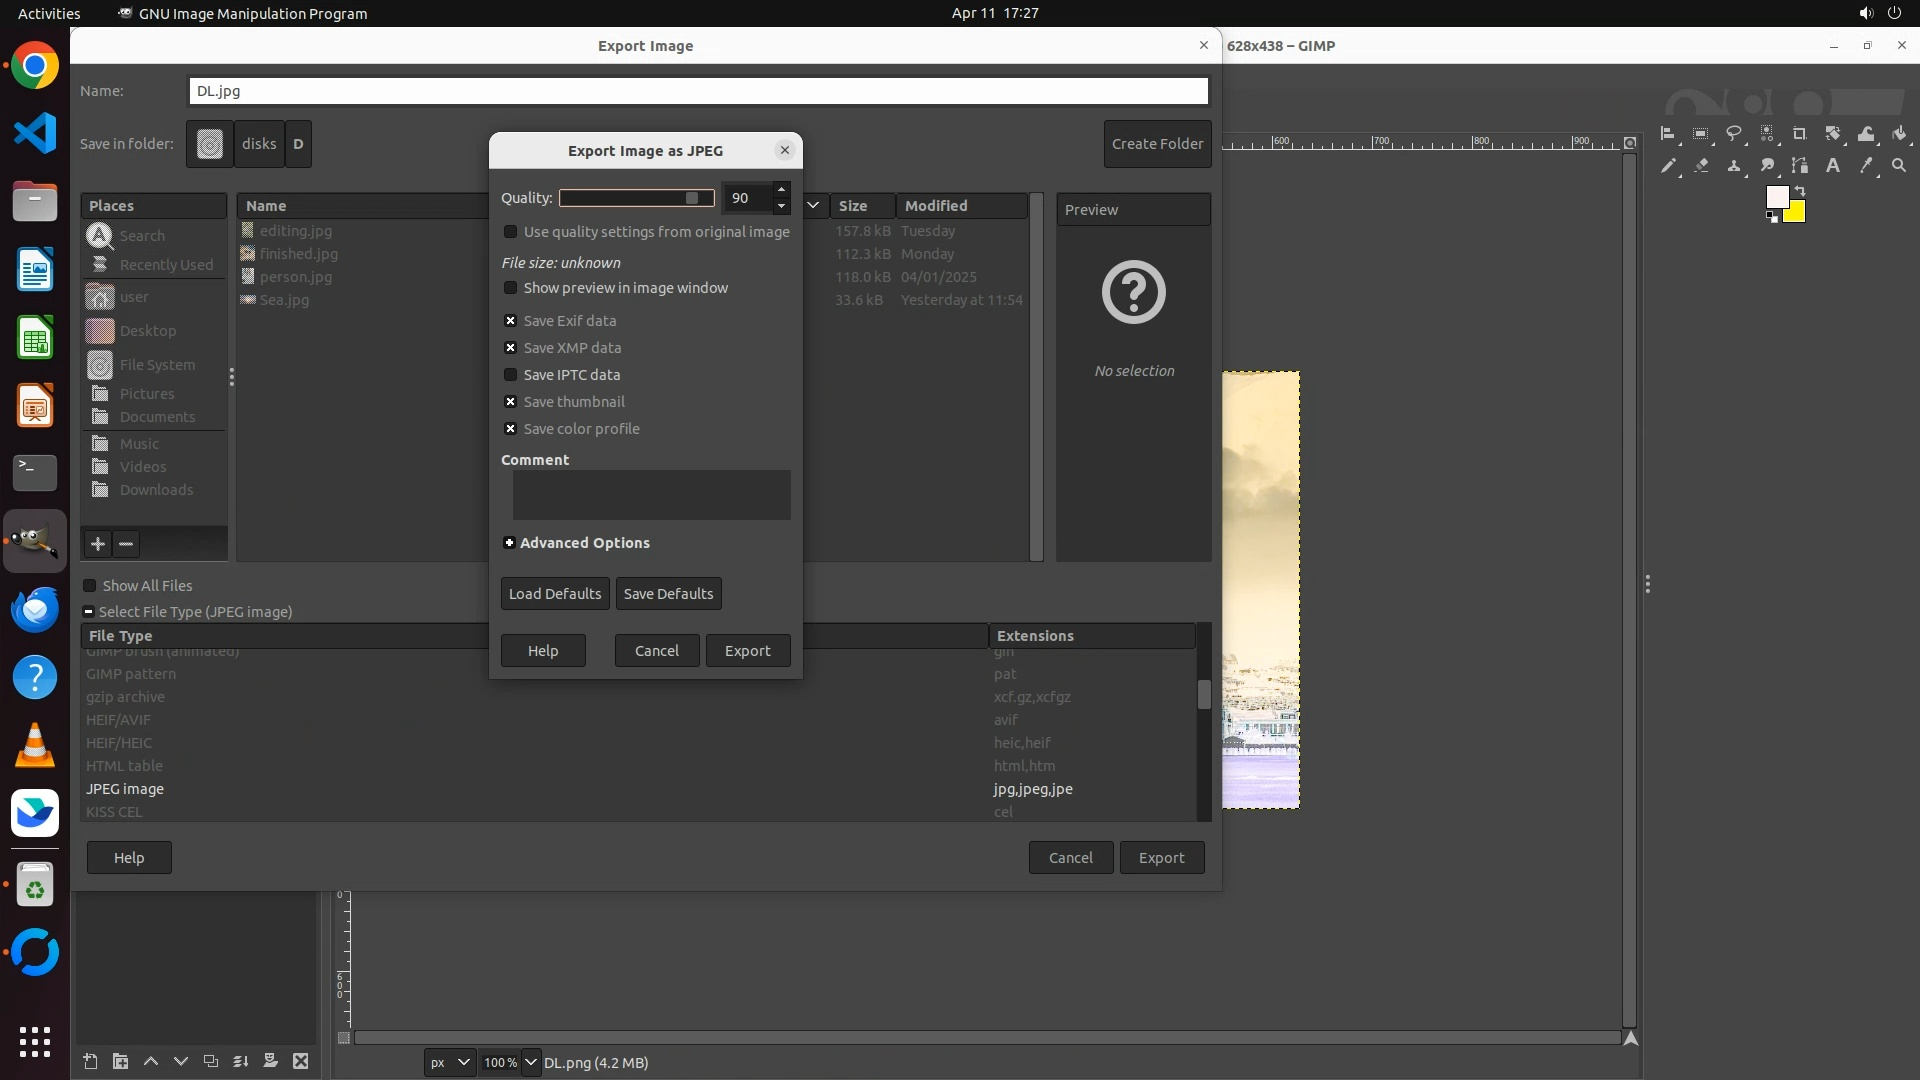Viewport: 1920px width, 1080px height.
Task: Click Load Defaults button
Action: coord(554,594)
